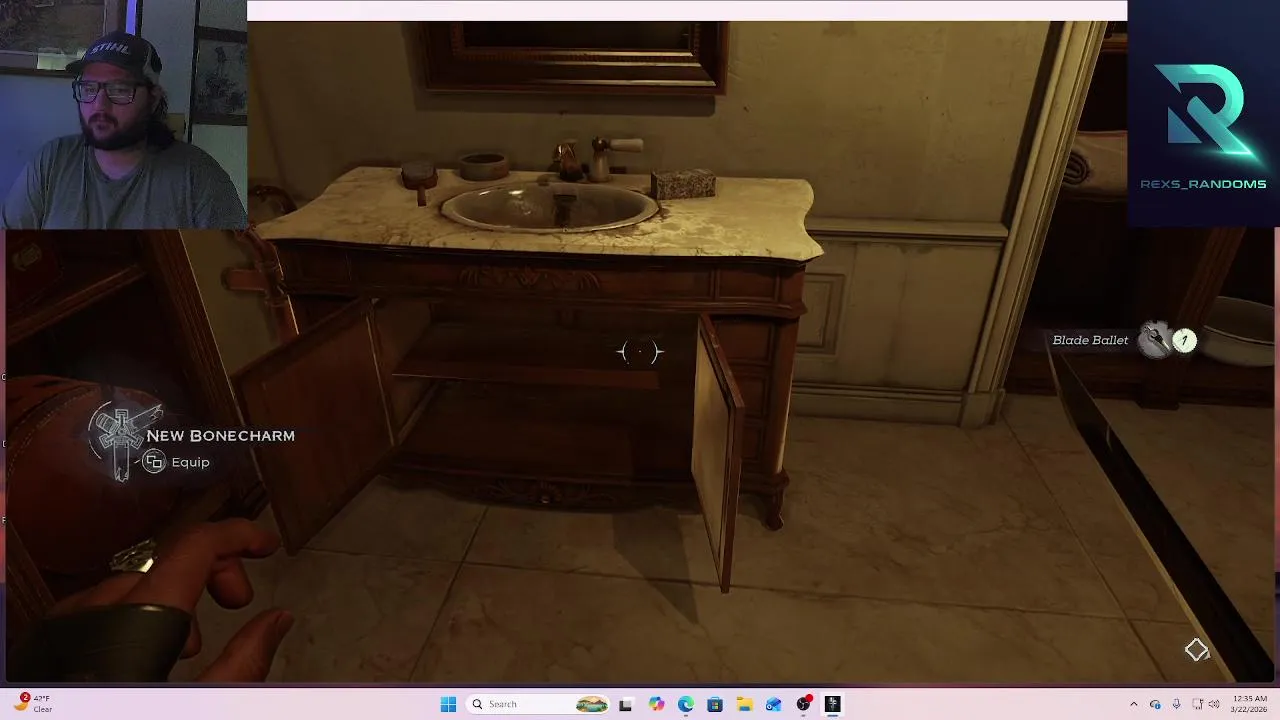
Task: Click the microphone tray icon
Action: [1176, 704]
